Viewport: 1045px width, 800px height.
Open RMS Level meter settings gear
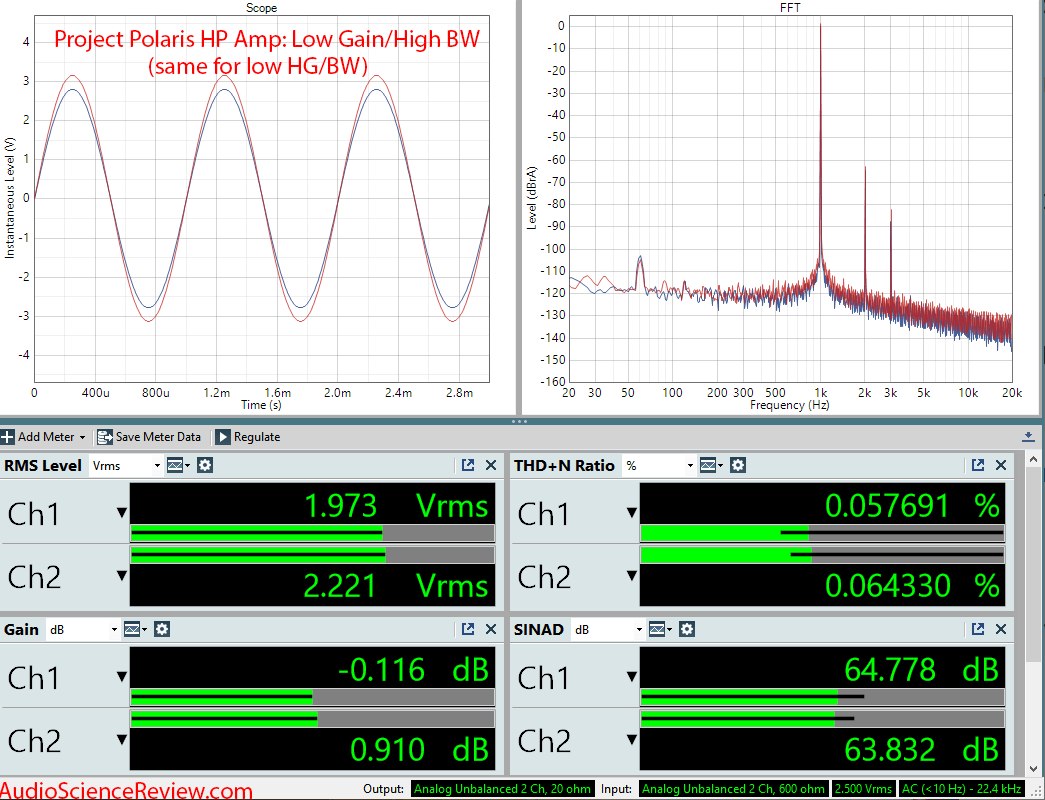coord(205,465)
